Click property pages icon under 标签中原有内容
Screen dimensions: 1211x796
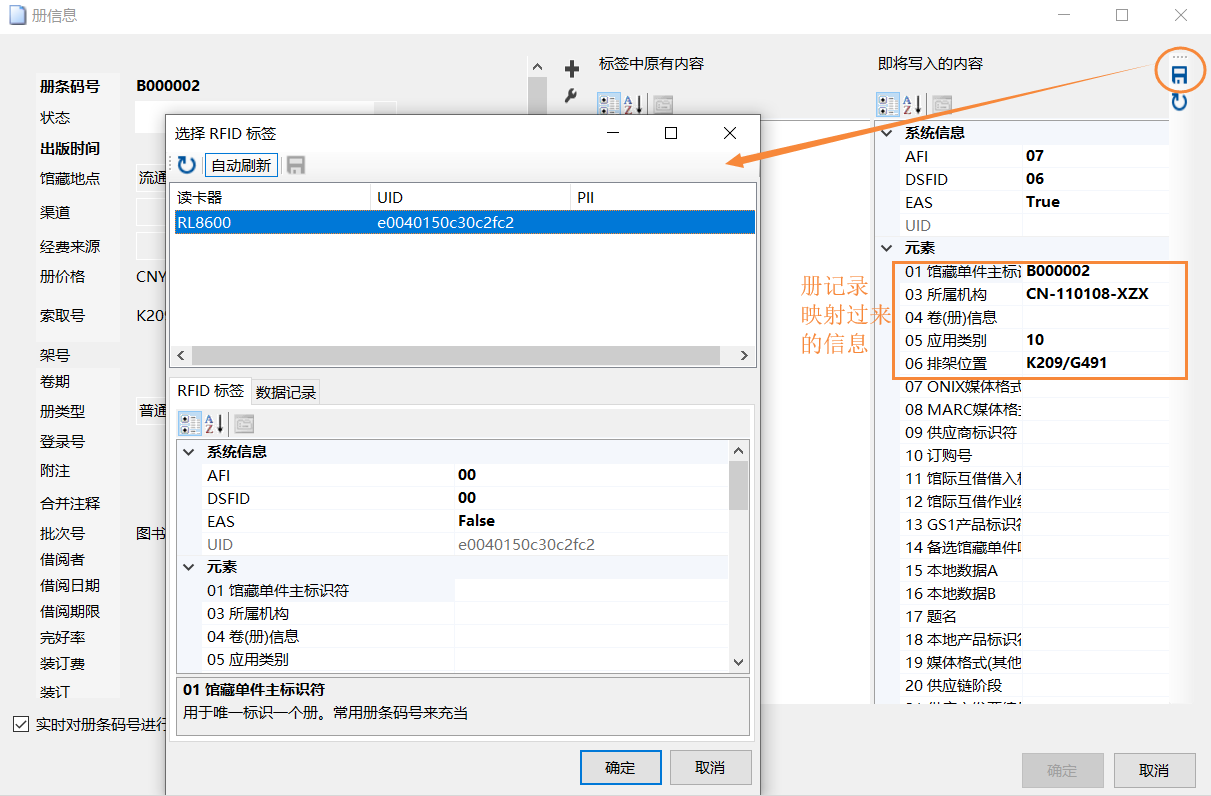click(663, 104)
